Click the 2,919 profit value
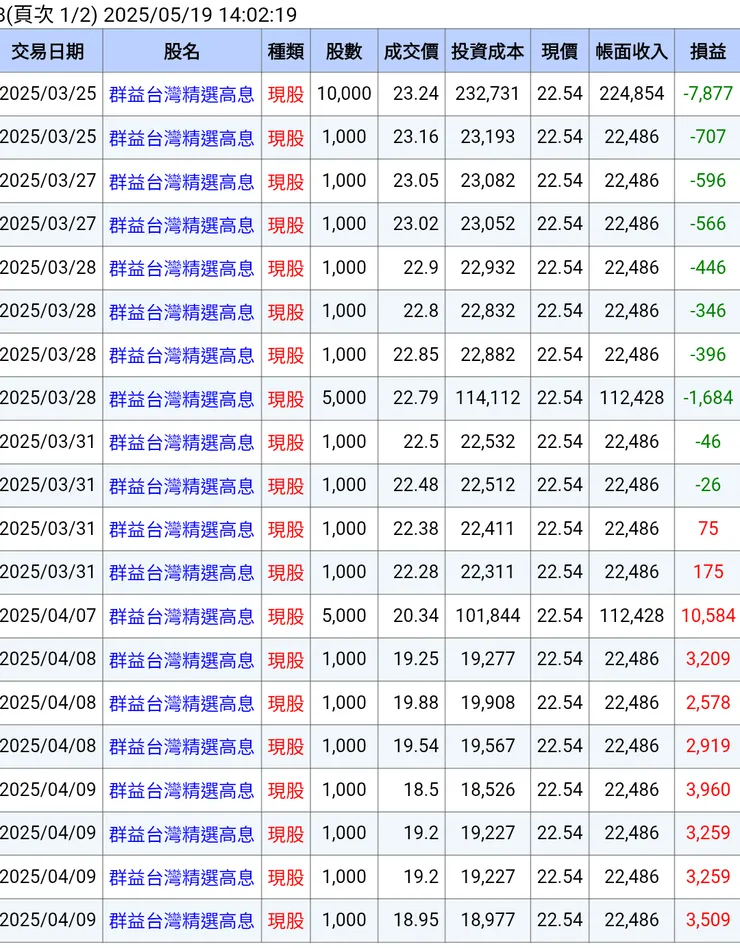This screenshot has height=948, width=740. coord(708,747)
